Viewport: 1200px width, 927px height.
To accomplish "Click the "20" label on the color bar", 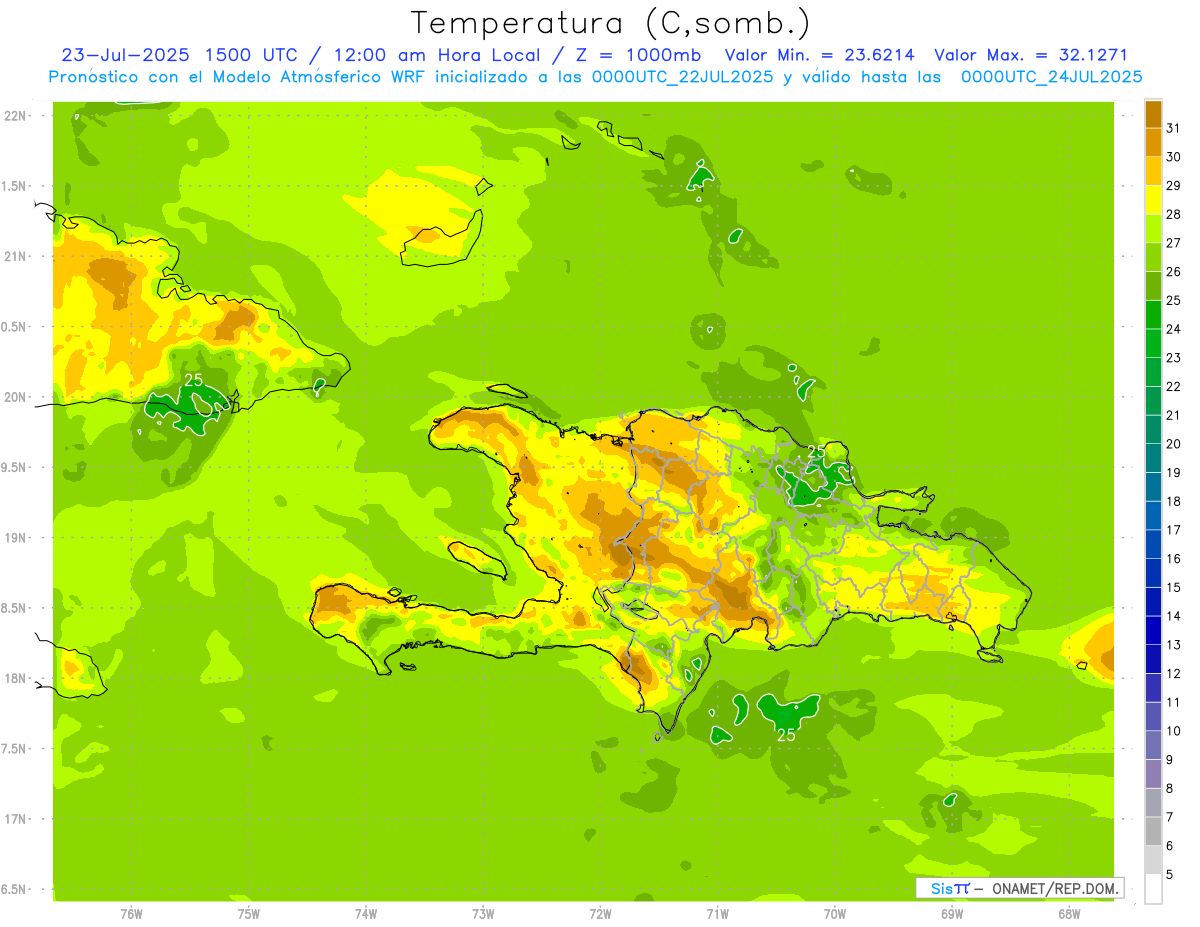I will [x=1174, y=443].
